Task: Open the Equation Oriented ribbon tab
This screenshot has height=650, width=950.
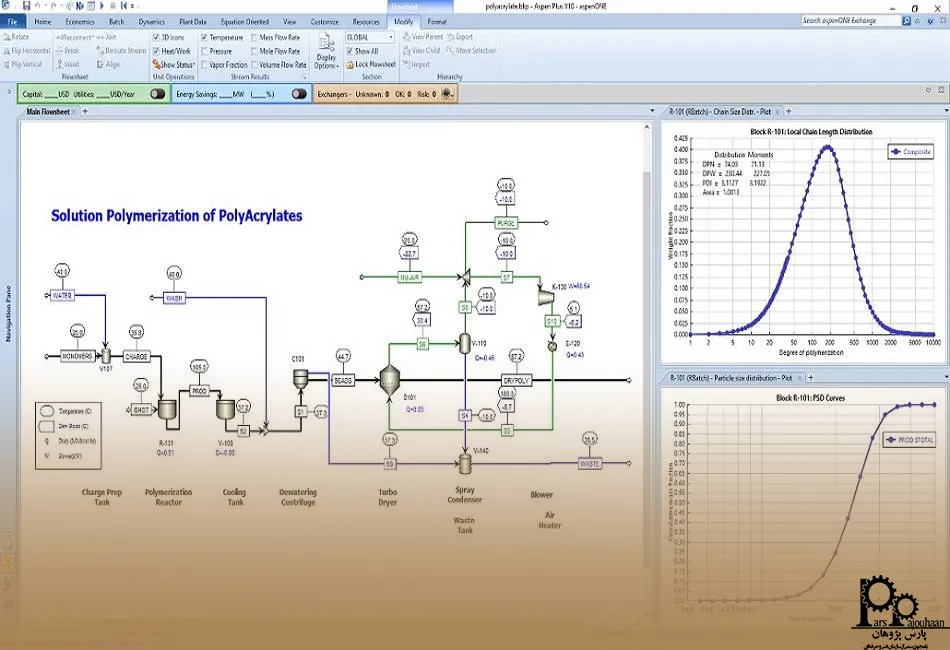Action: 245,21
